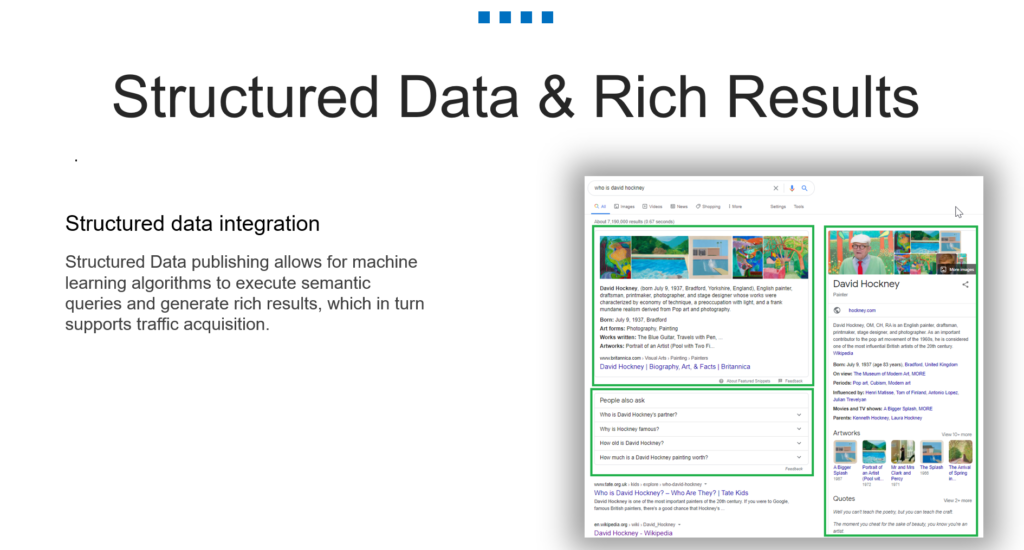Click inside the "who is david hockney" search field

(x=680, y=188)
